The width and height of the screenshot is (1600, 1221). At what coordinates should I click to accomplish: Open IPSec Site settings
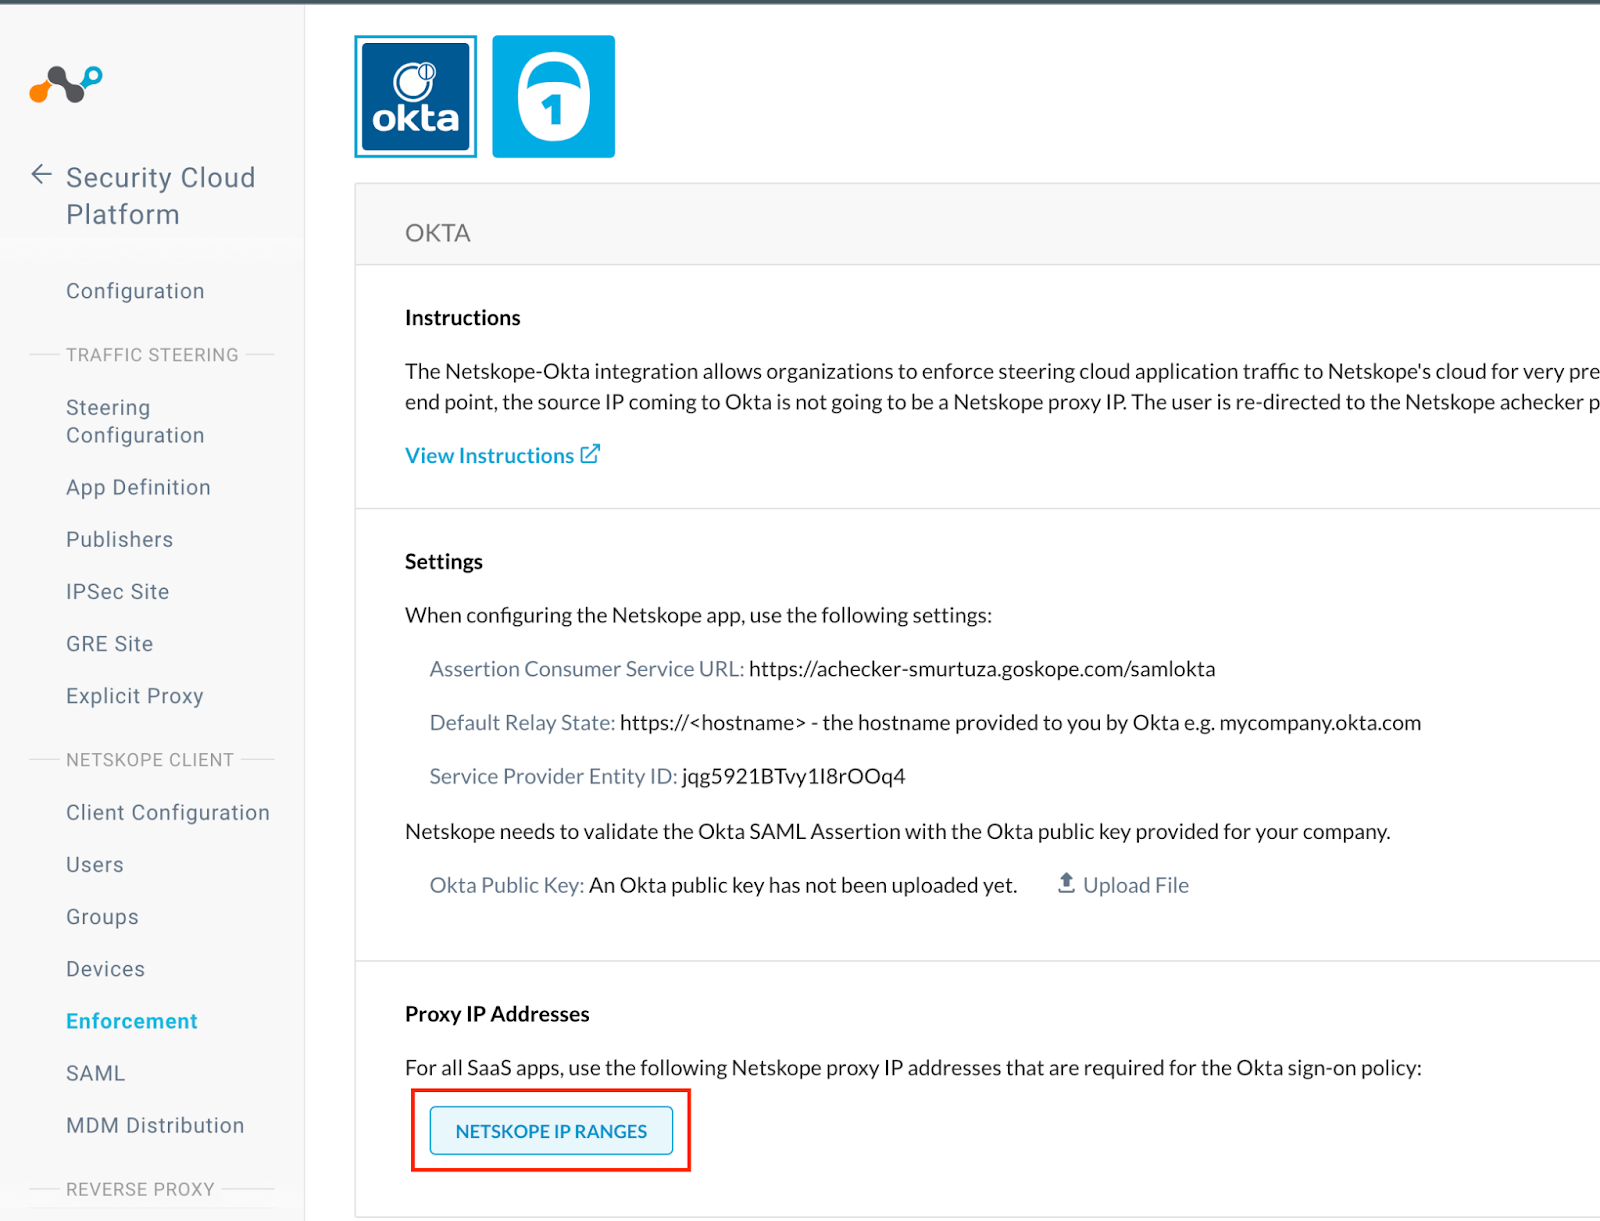pos(117,591)
